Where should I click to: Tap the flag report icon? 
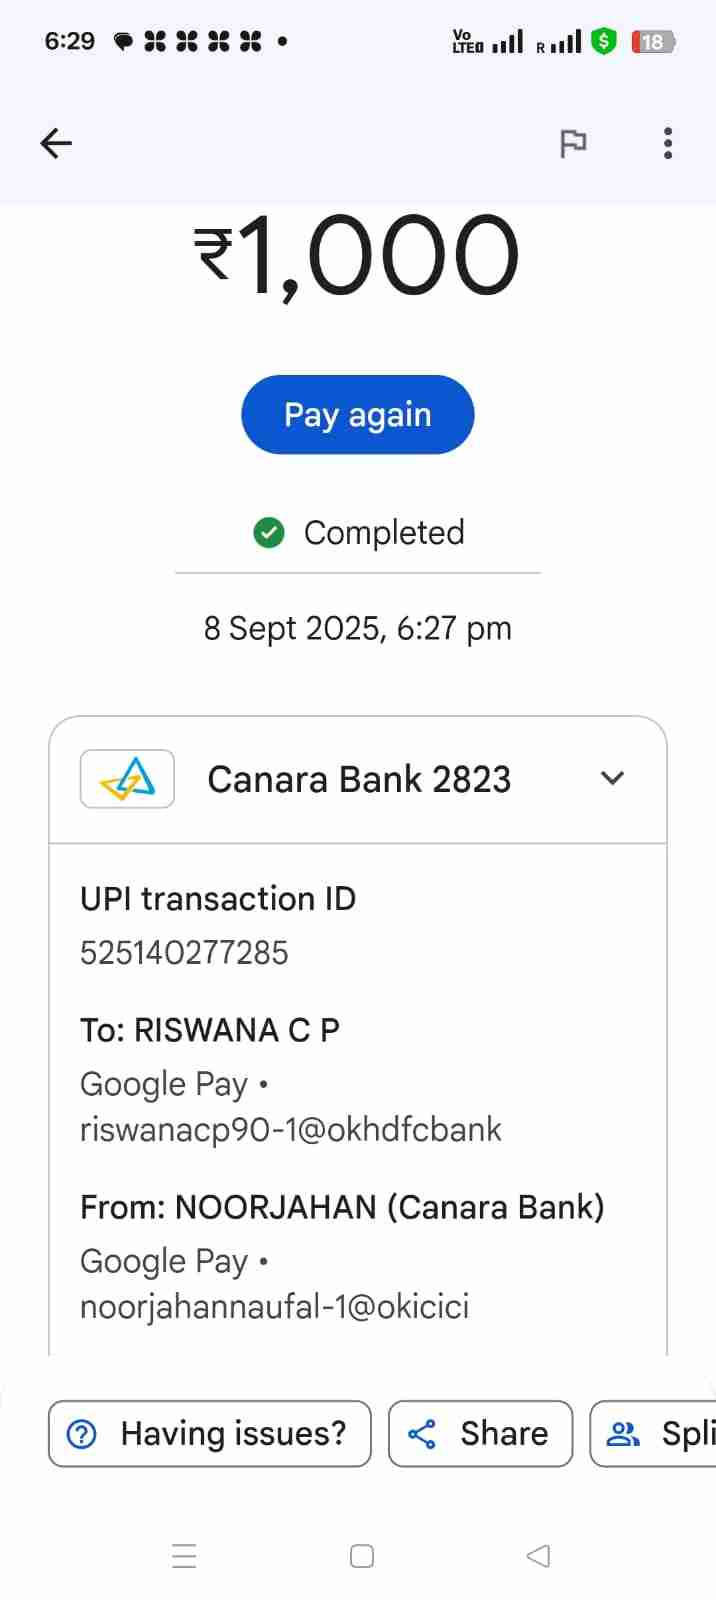(573, 144)
